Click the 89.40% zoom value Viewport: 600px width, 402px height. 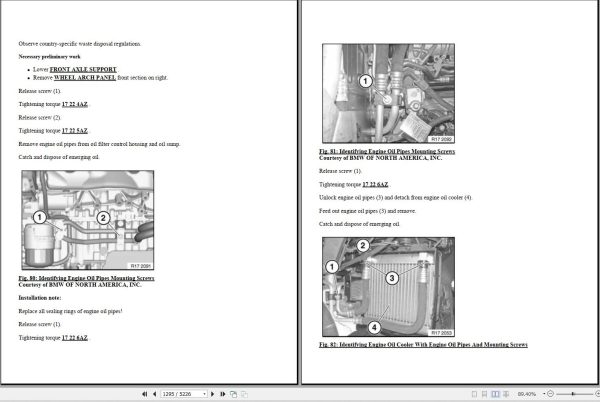click(x=527, y=394)
